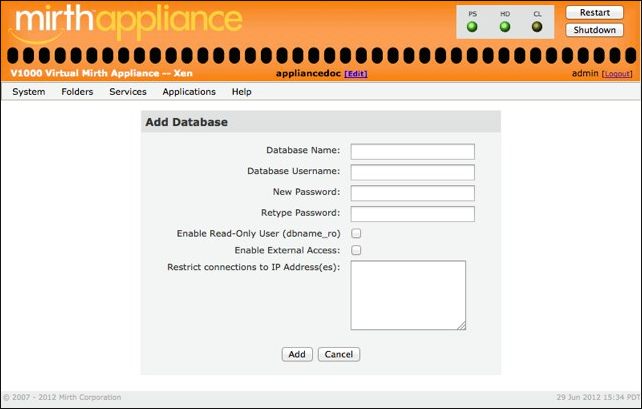This screenshot has width=642, height=409.
Task: Focus the Database Username field
Action: [413, 172]
